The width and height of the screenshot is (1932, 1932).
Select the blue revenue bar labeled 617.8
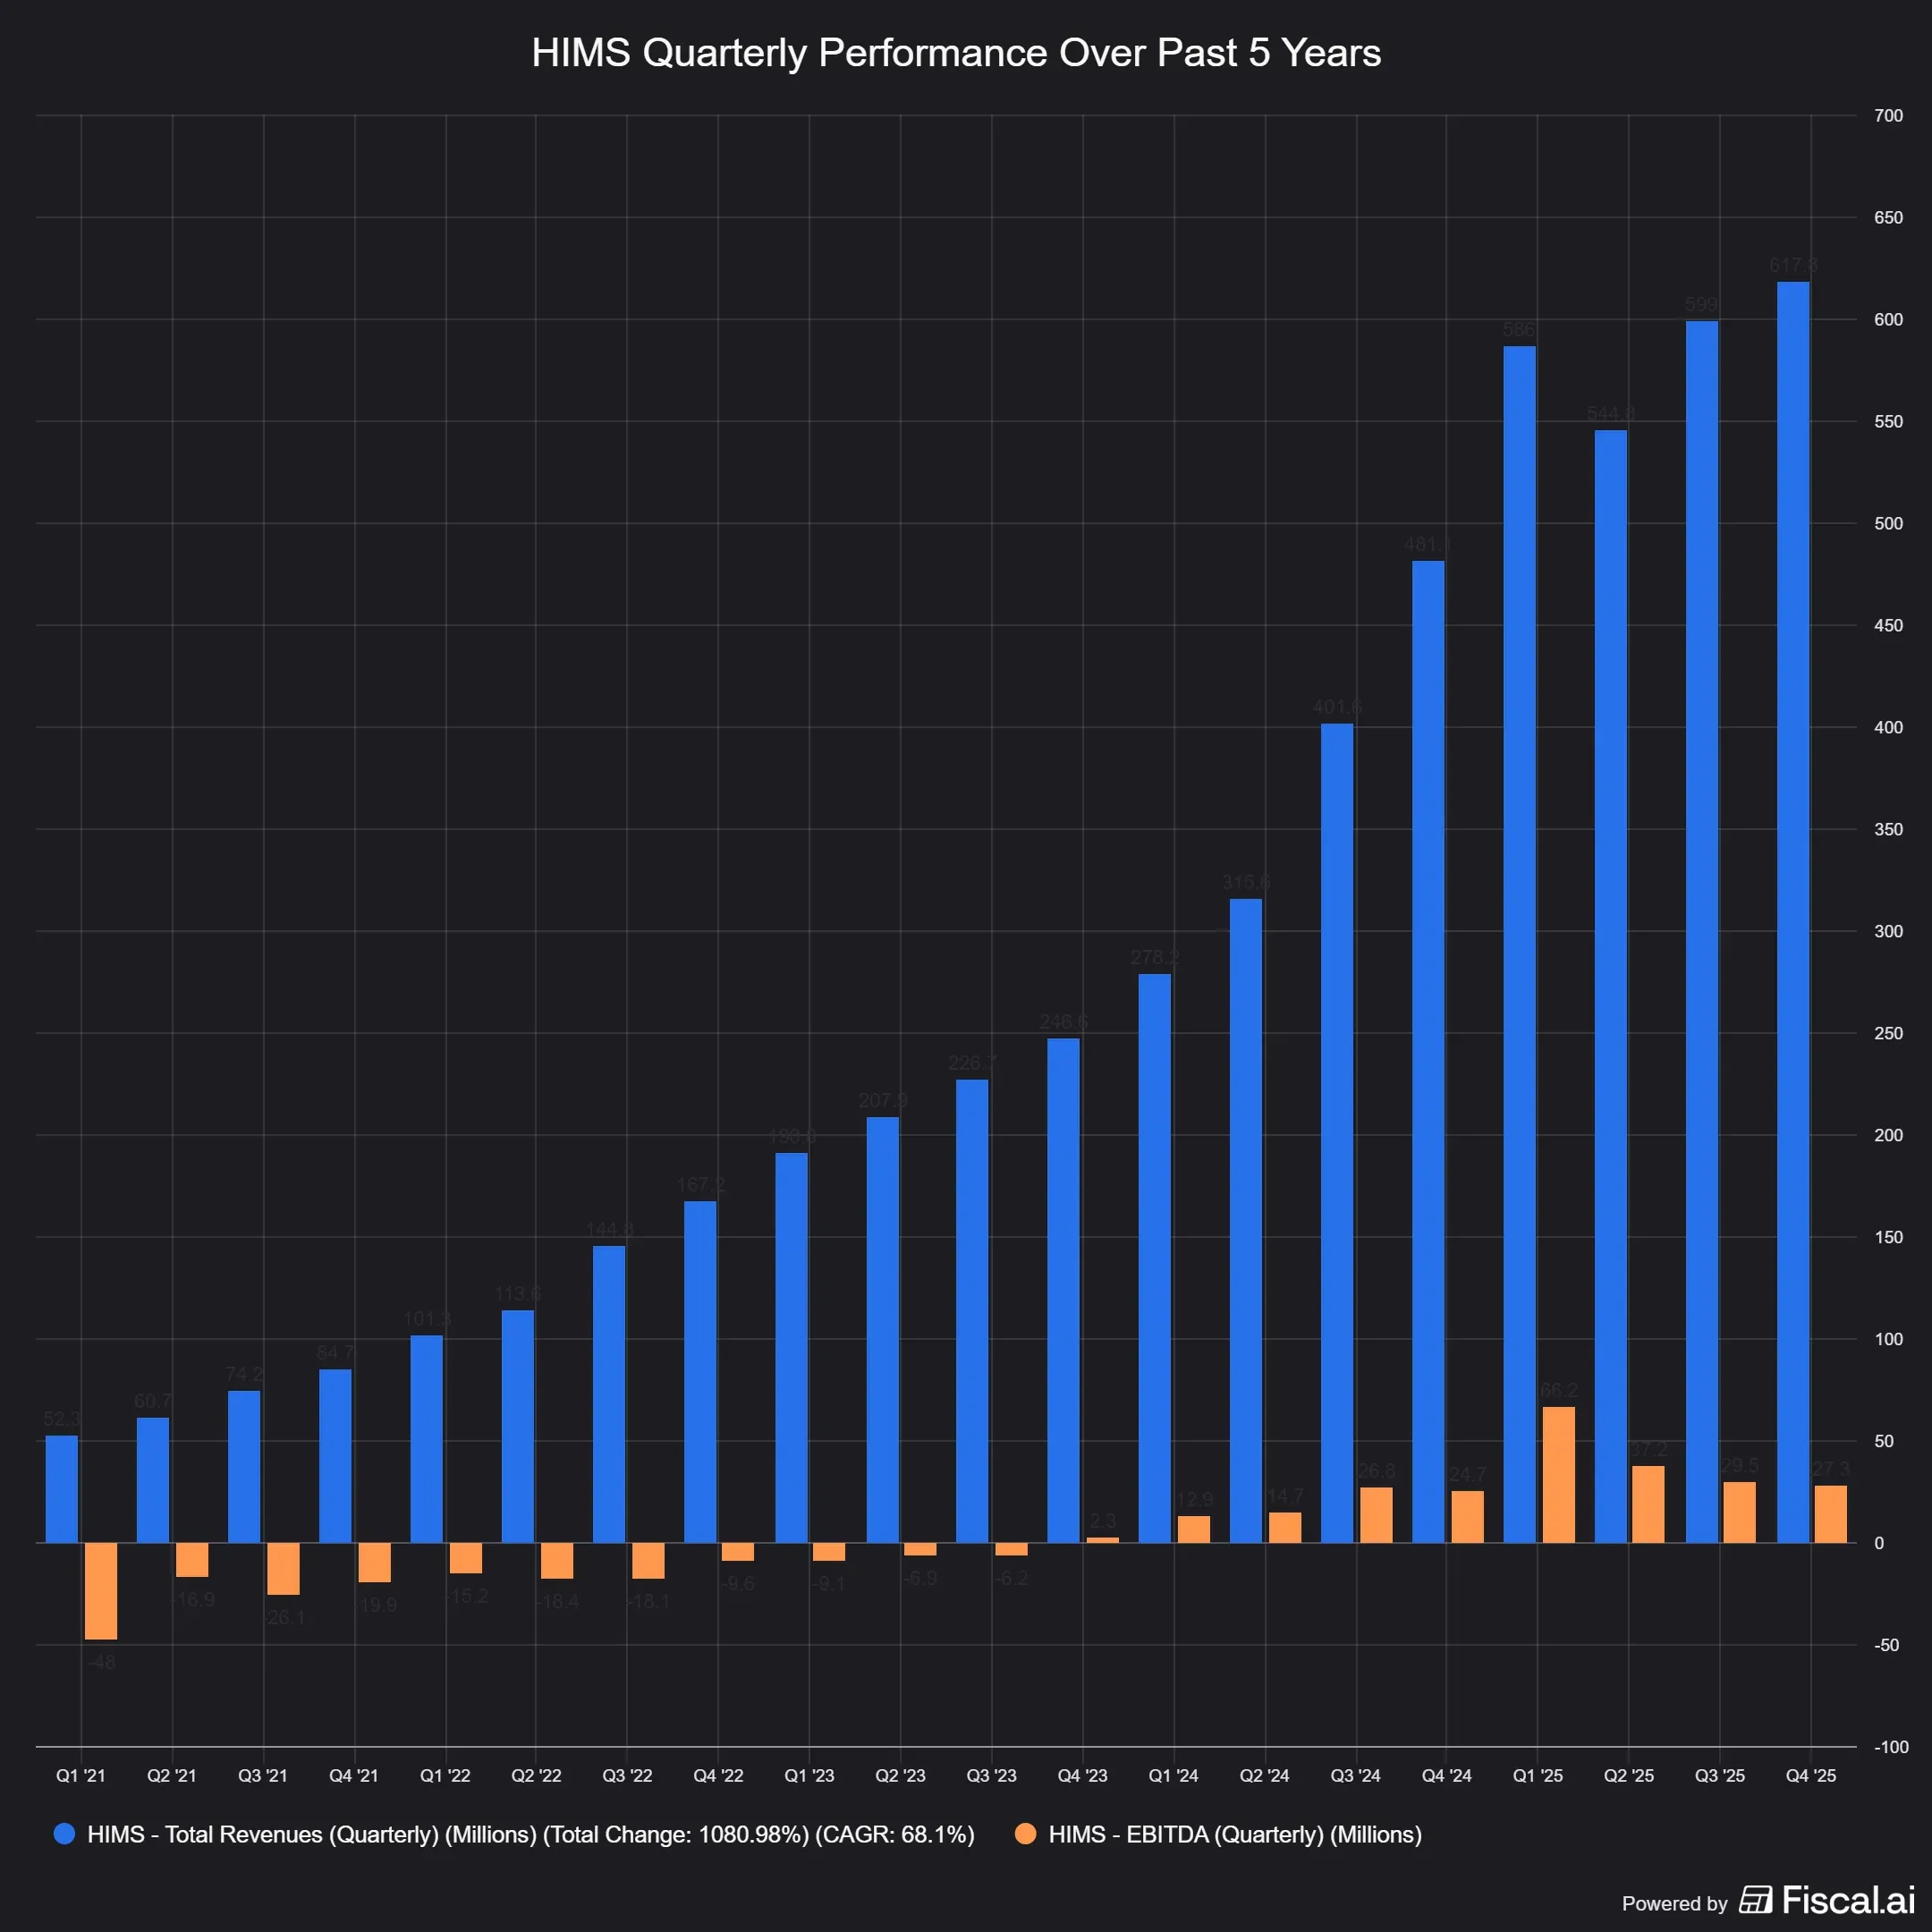[x=1793, y=912]
